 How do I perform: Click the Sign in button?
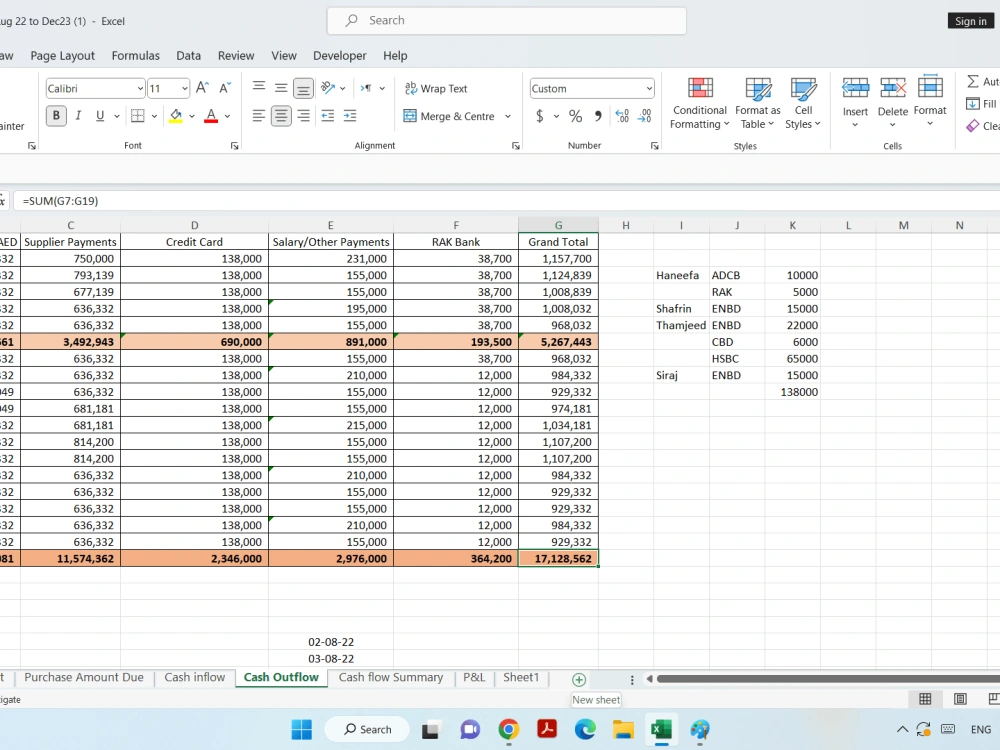point(971,21)
